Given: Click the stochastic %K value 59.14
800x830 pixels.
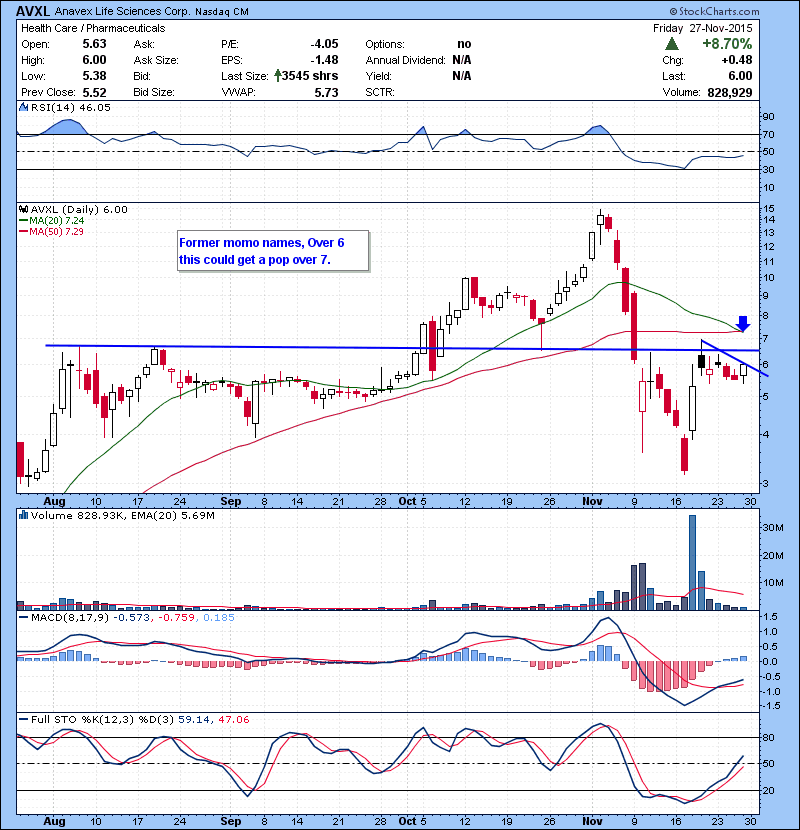Looking at the screenshot, I should tap(194, 719).
